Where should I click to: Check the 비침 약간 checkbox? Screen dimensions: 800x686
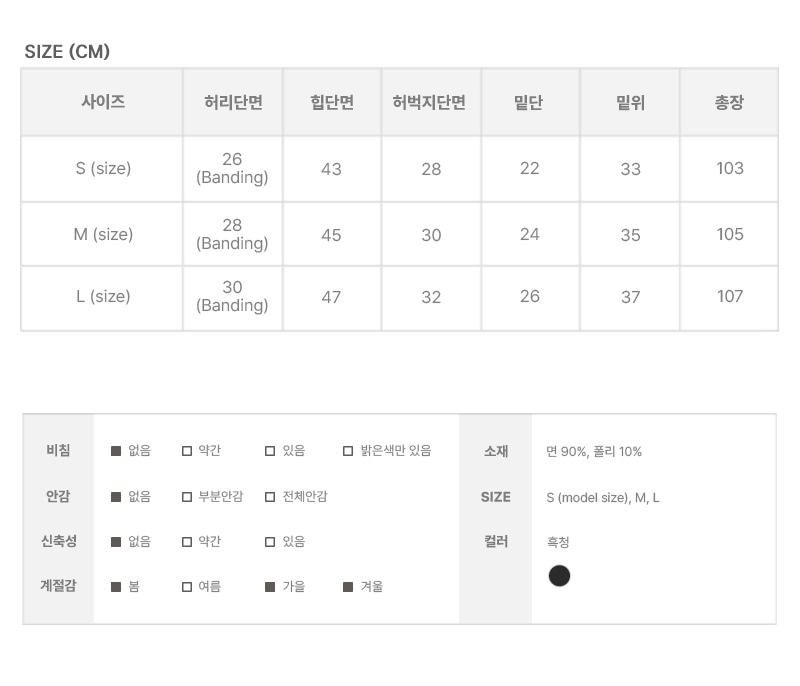click(187, 451)
